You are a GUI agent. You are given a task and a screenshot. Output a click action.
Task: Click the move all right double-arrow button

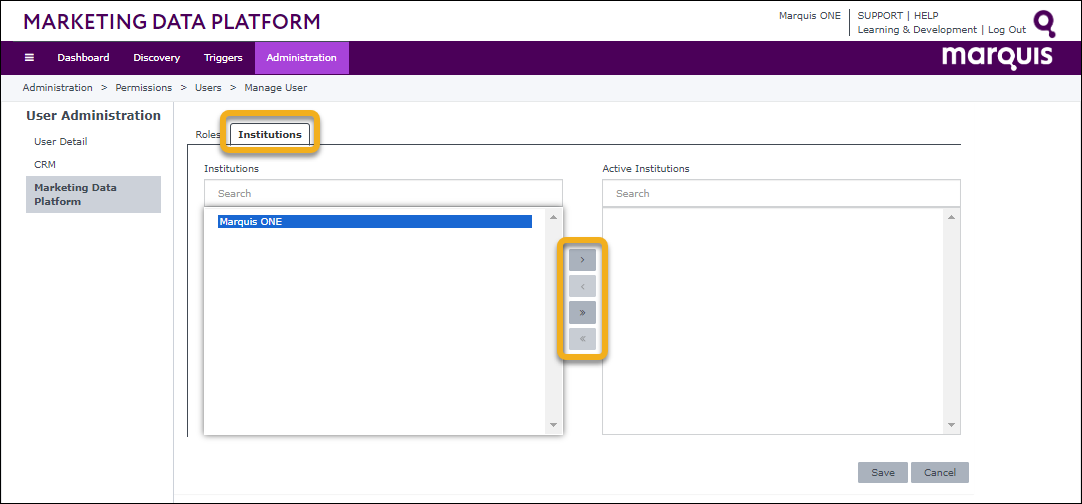(582, 312)
